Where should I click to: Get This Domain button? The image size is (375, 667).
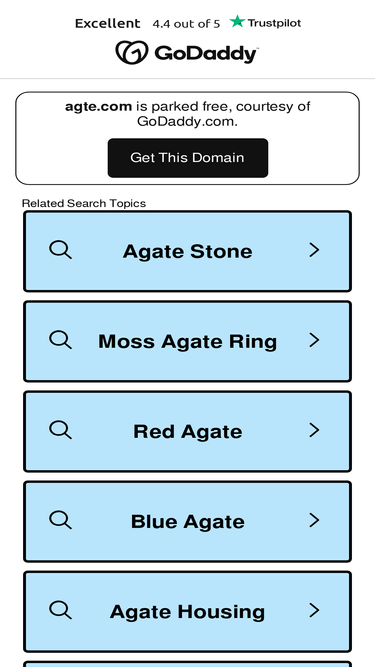tap(188, 158)
